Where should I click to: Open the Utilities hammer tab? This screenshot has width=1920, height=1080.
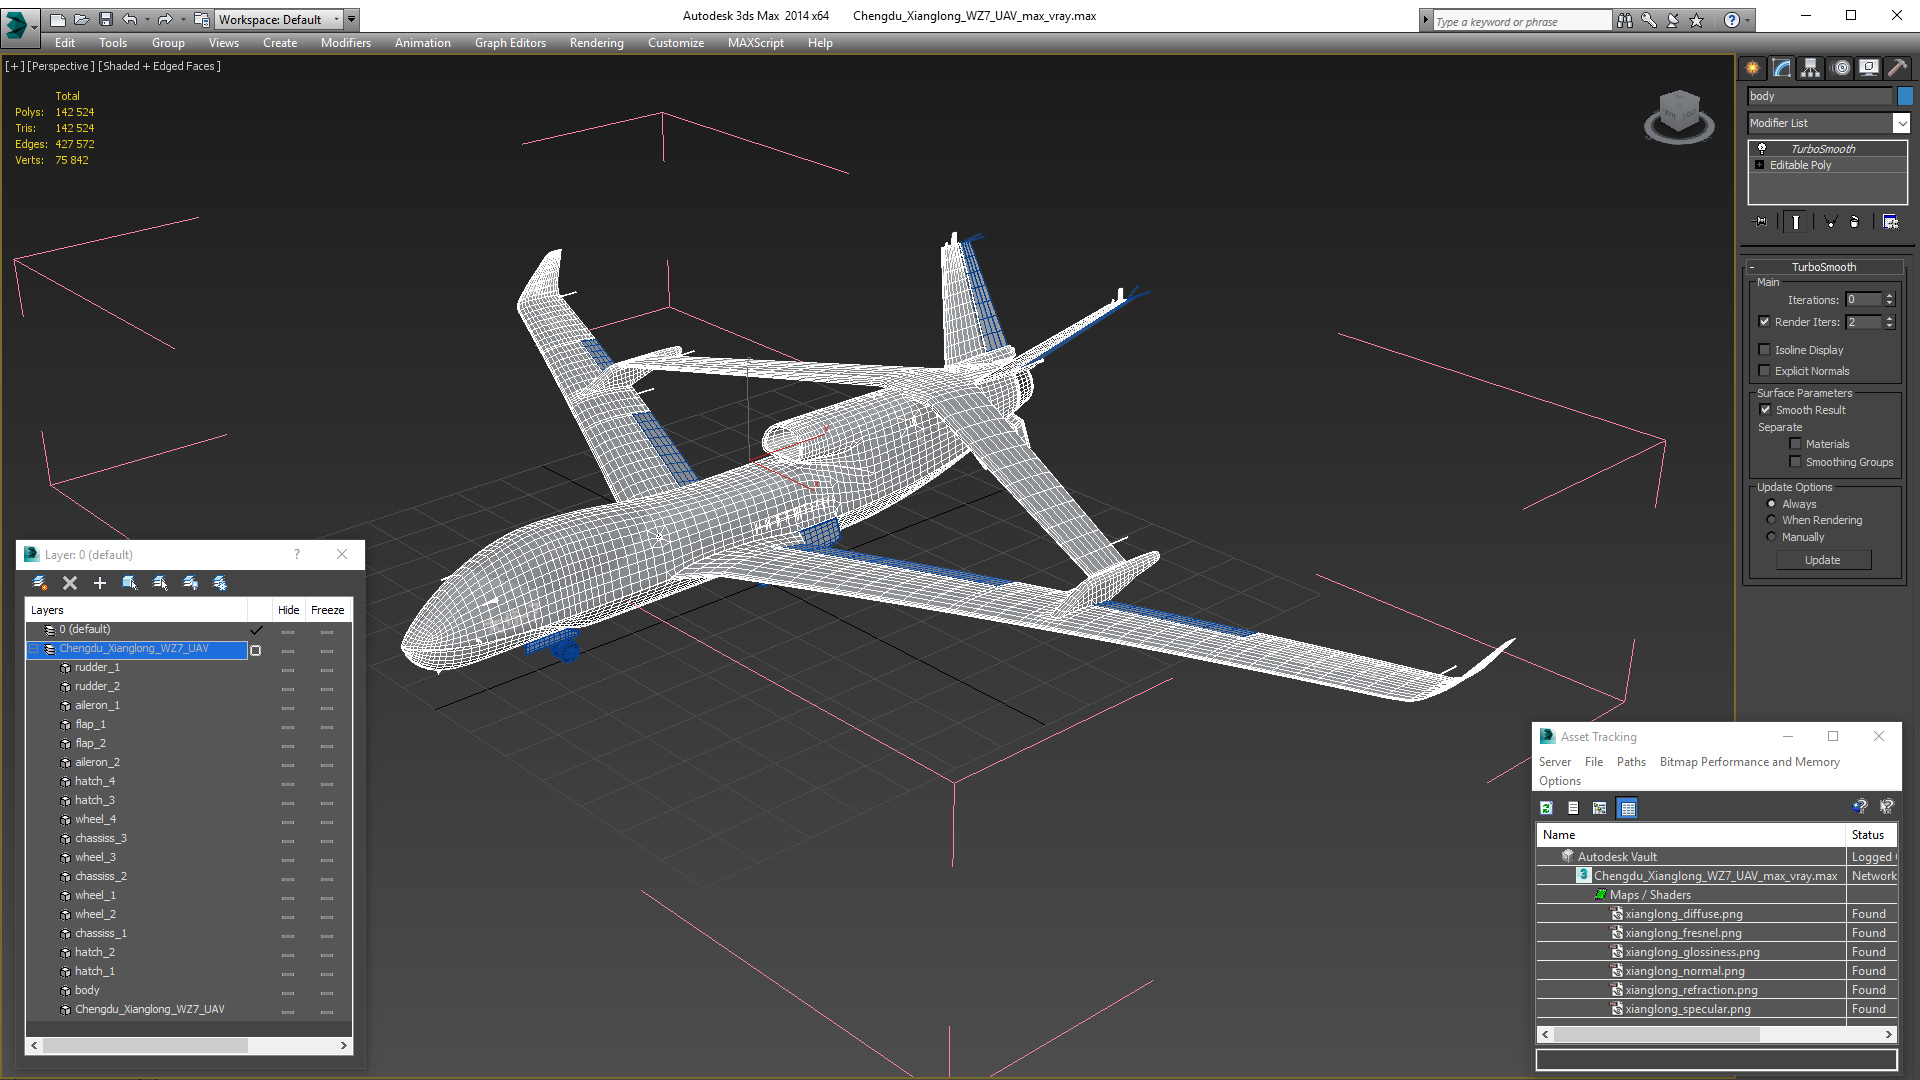pos(1897,68)
